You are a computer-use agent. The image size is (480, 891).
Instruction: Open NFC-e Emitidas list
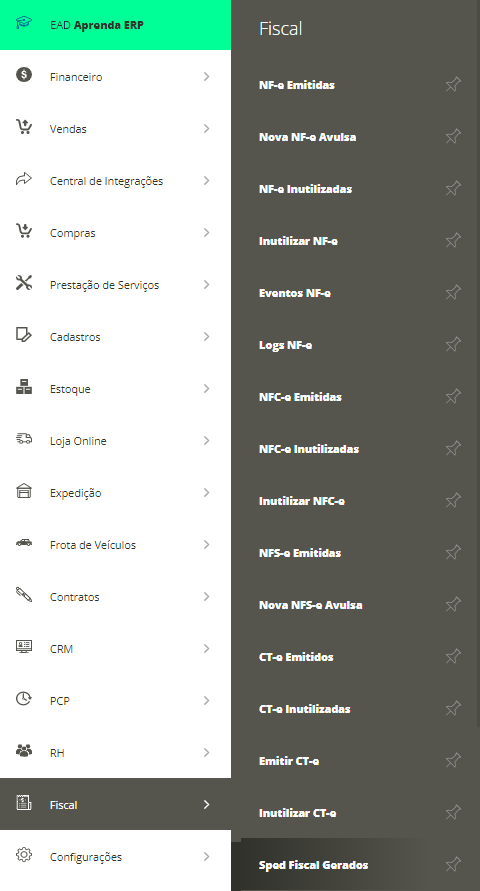point(300,397)
